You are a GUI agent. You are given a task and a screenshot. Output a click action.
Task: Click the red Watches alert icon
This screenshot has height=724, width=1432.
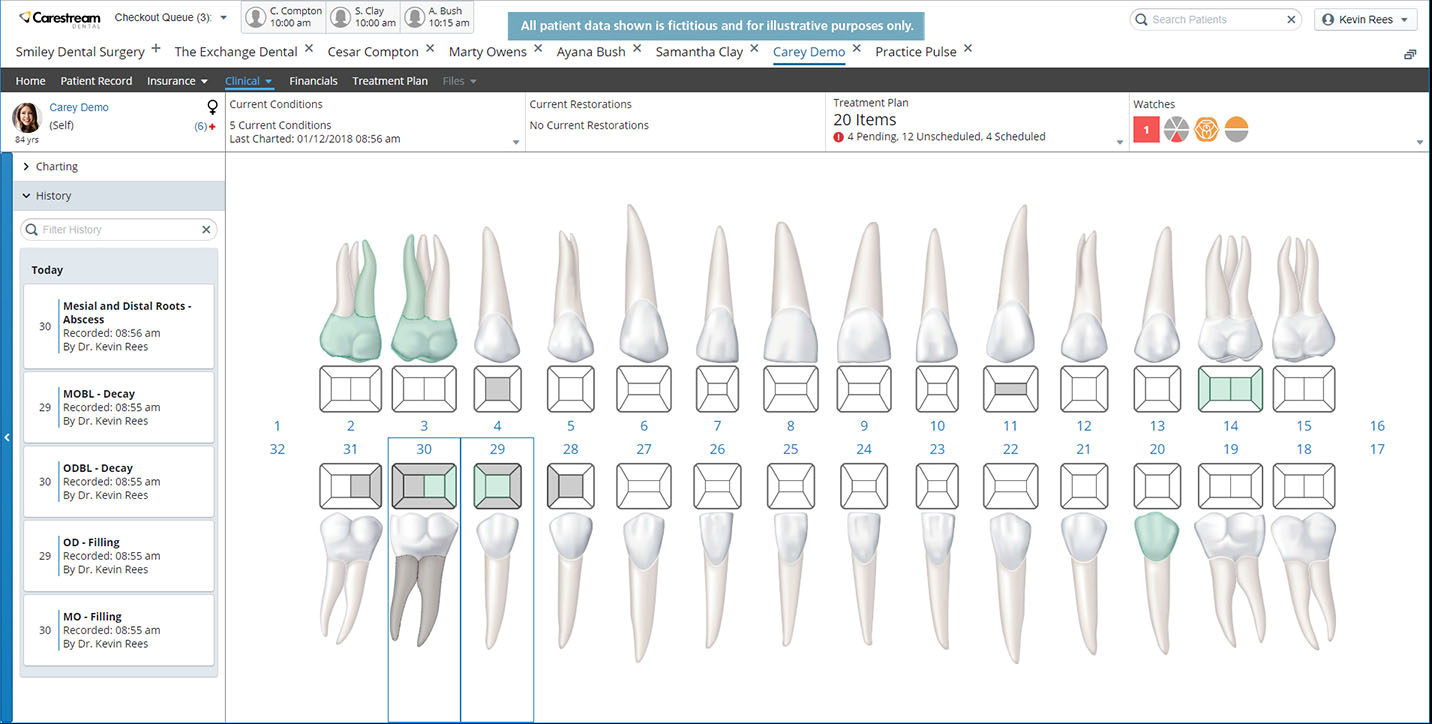click(x=1147, y=129)
